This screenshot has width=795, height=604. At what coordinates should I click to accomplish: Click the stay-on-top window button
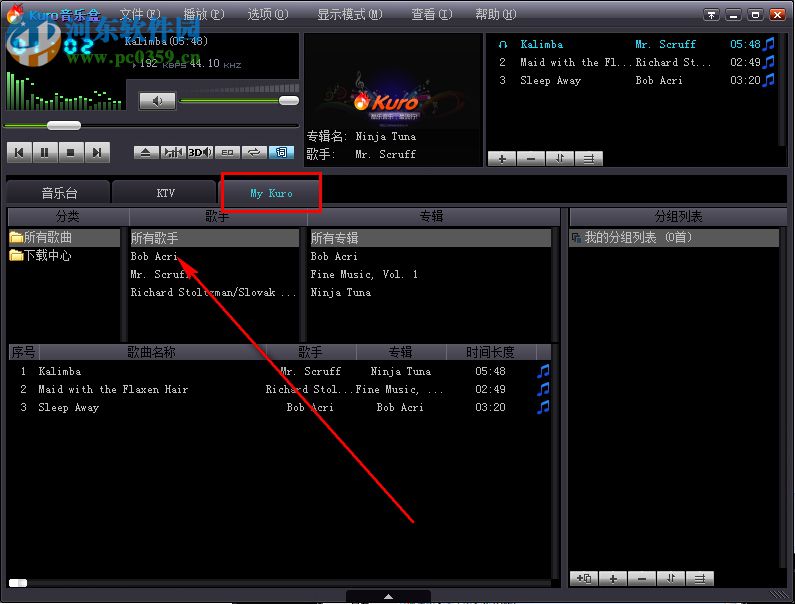(x=711, y=15)
